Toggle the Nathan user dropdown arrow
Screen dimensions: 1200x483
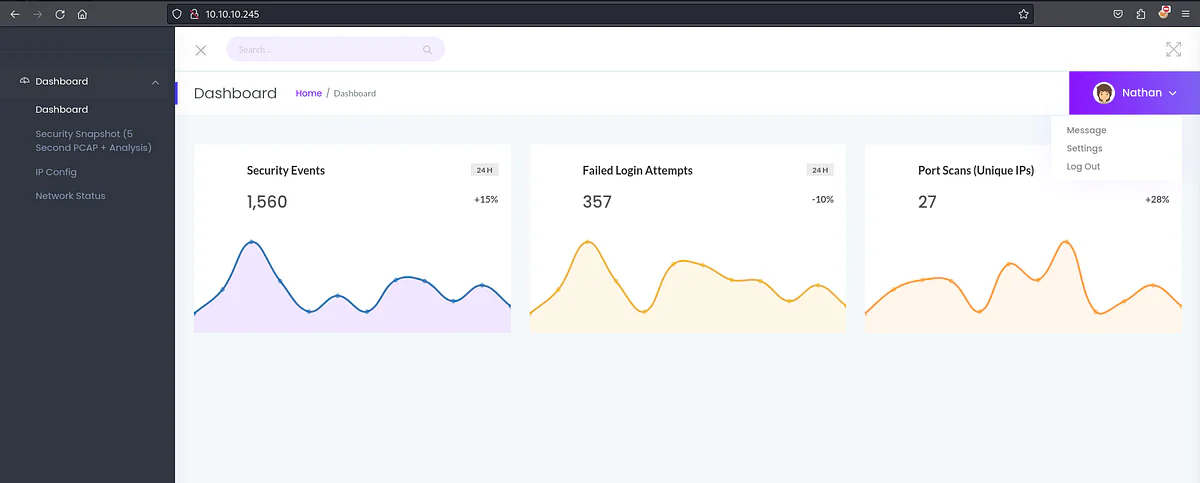1172,93
